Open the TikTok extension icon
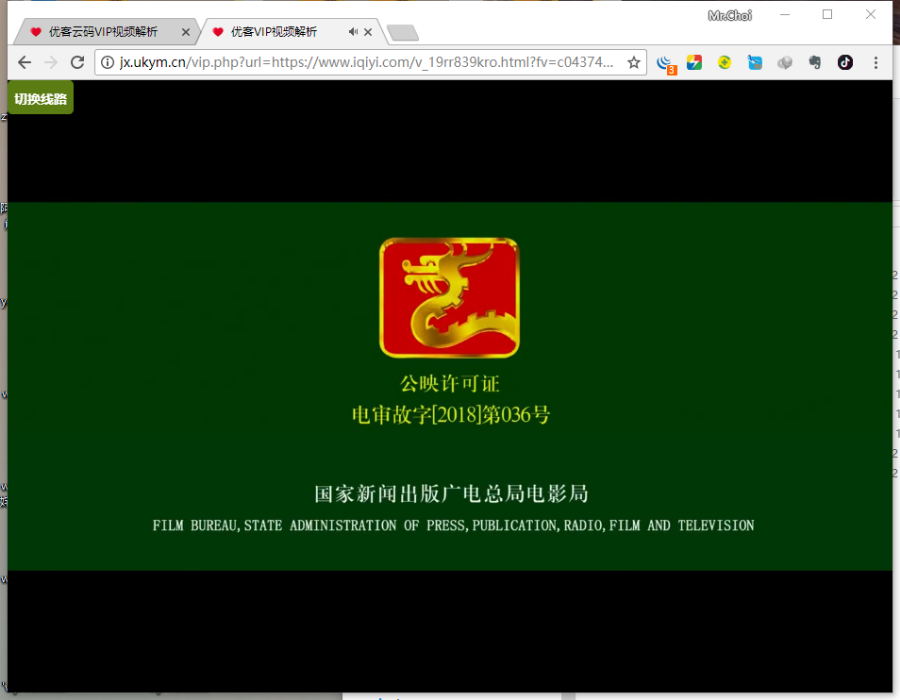 coord(845,62)
